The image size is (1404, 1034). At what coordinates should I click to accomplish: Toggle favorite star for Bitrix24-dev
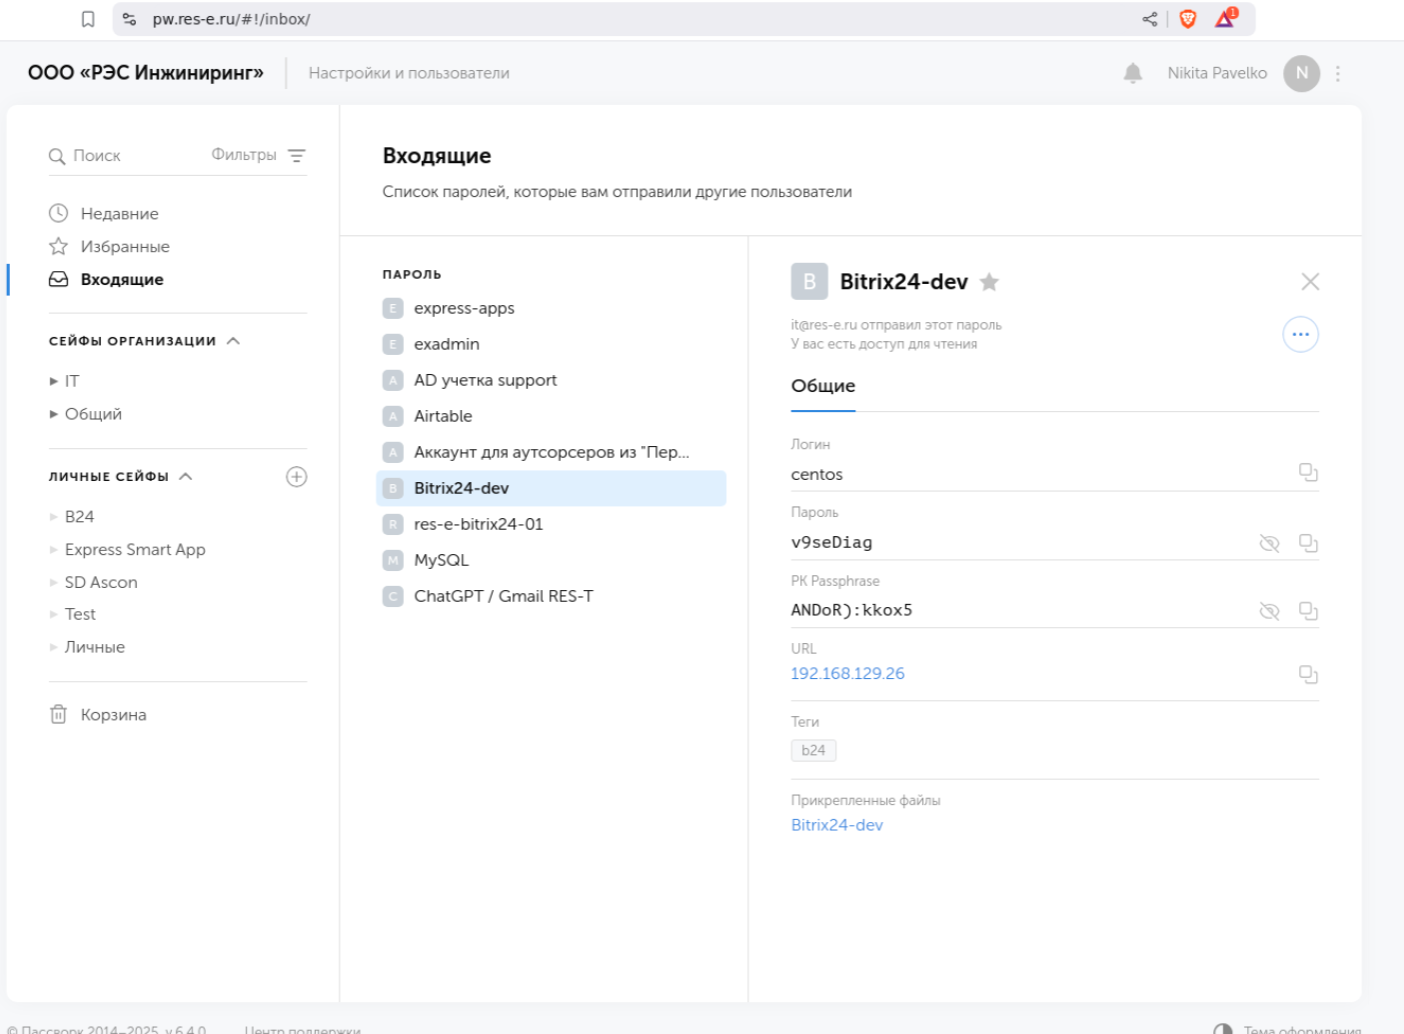coord(989,282)
